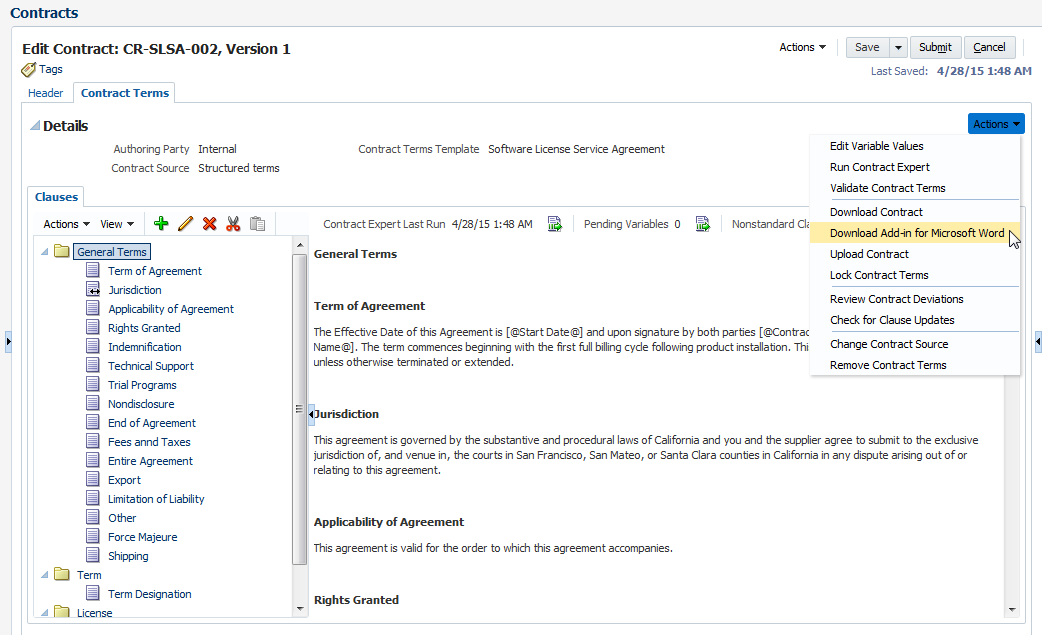Image resolution: width=1042 pixels, height=635 pixels.
Task: Click icon next to Pending Variables count
Action: (702, 224)
